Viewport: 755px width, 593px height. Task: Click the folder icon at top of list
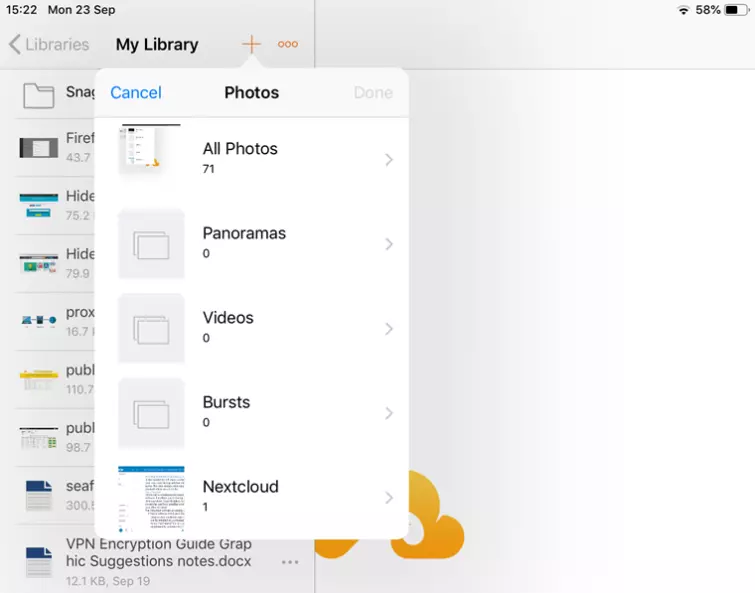click(x=38, y=95)
